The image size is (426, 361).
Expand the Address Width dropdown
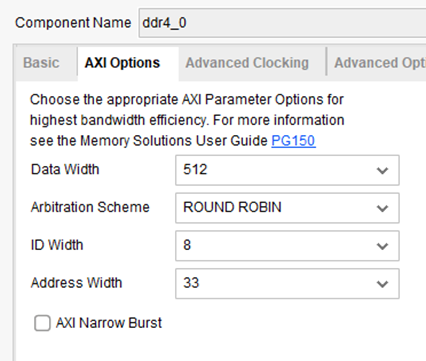click(287, 284)
